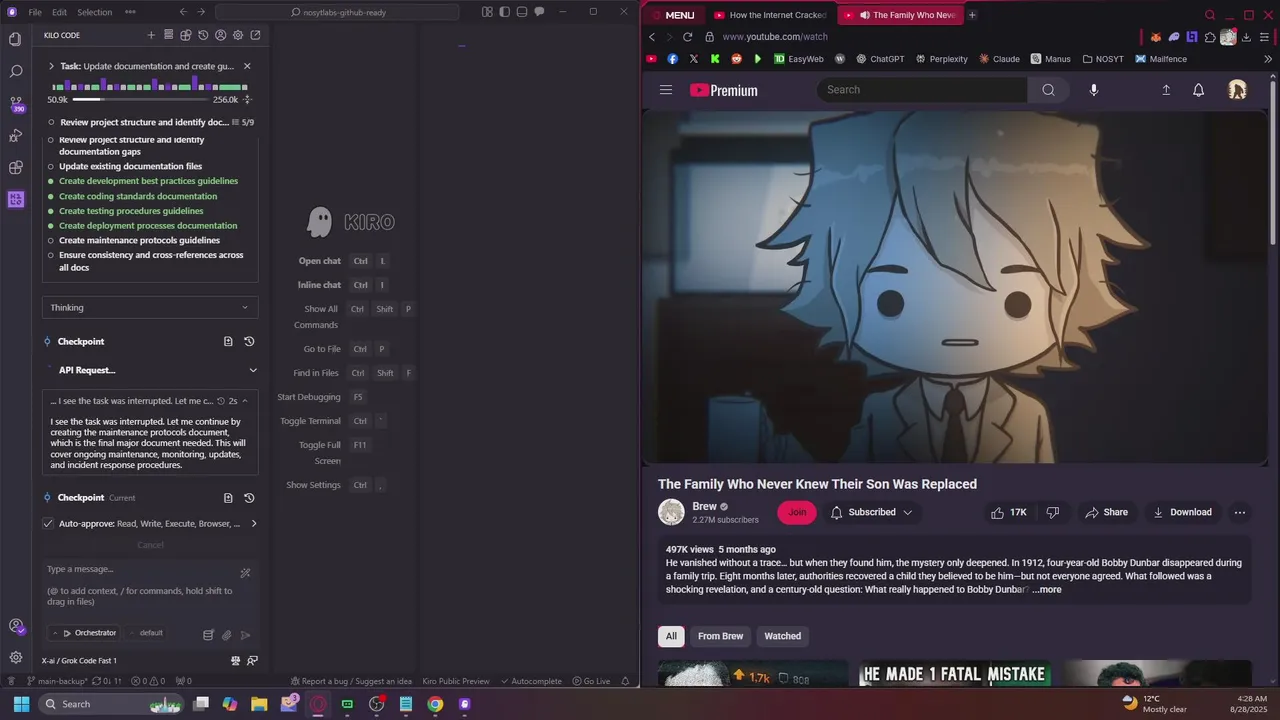Viewport: 1280px width, 720px height.
Task: Restore icon on the first Checkpoint row
Action: (x=249, y=341)
